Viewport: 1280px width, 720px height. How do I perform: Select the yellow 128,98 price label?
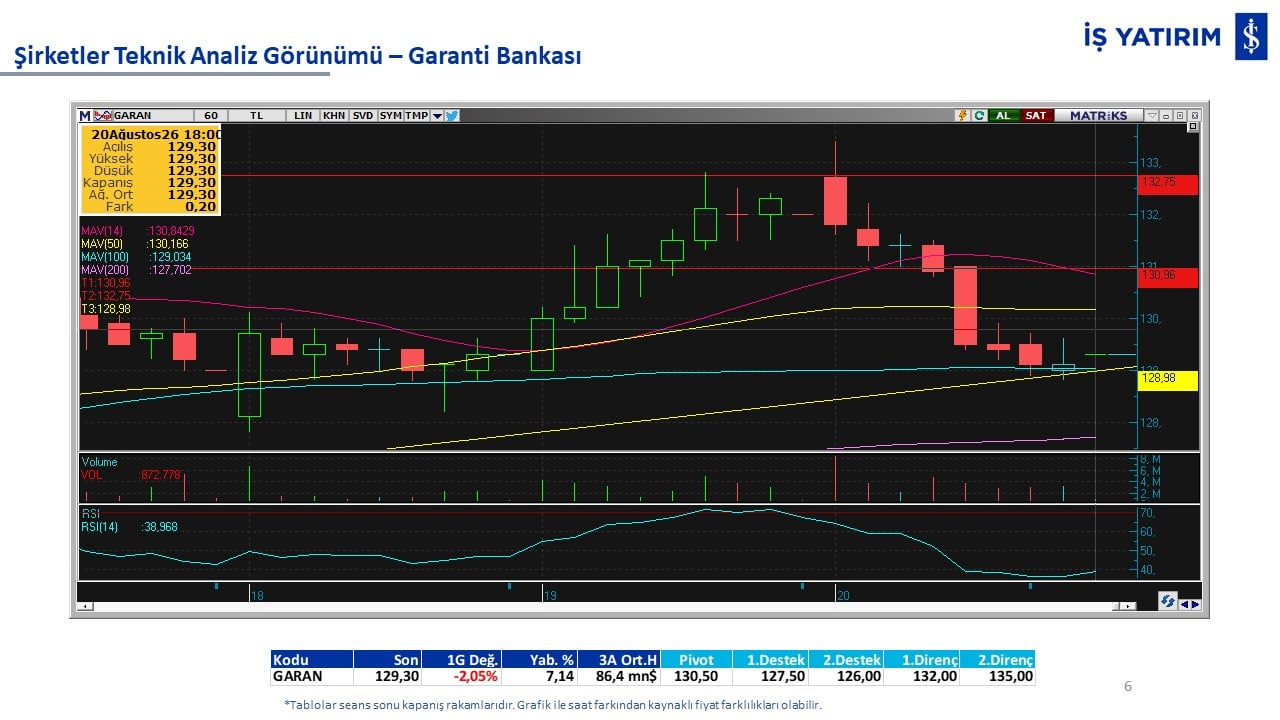pos(1168,379)
